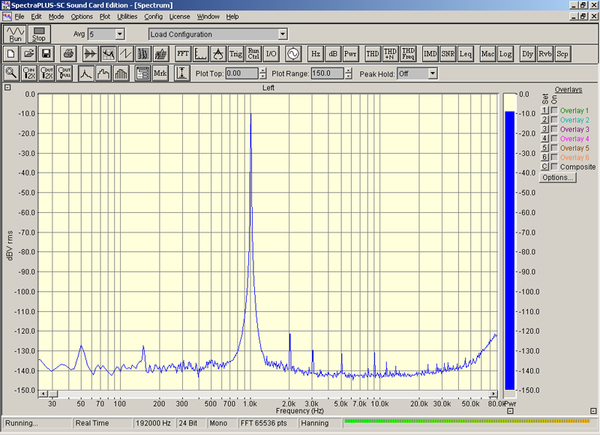Save using the floppy disk icon

pos(46,54)
